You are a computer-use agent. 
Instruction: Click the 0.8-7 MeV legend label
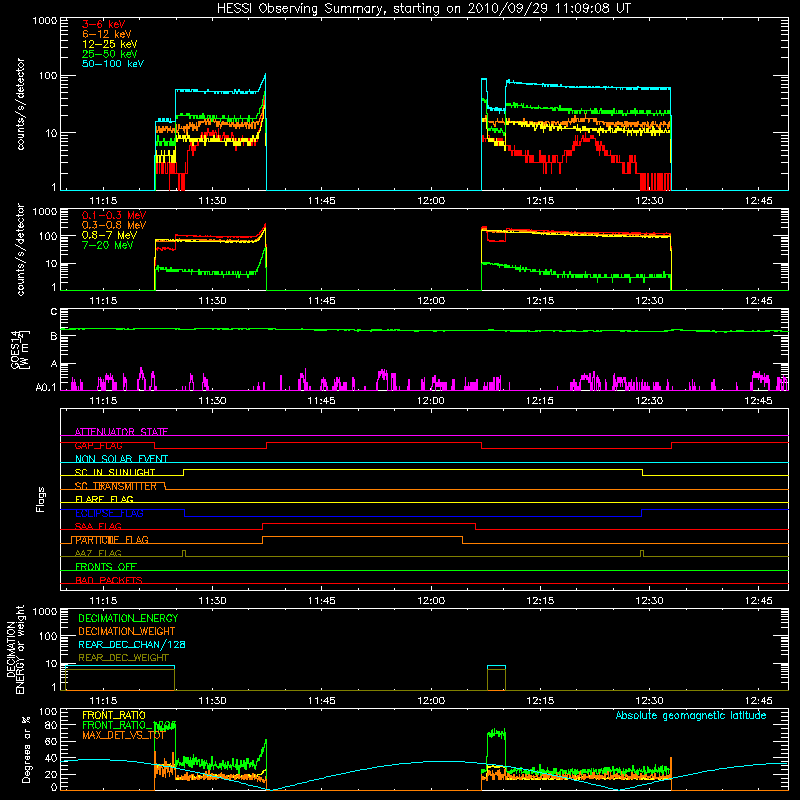tap(109, 235)
